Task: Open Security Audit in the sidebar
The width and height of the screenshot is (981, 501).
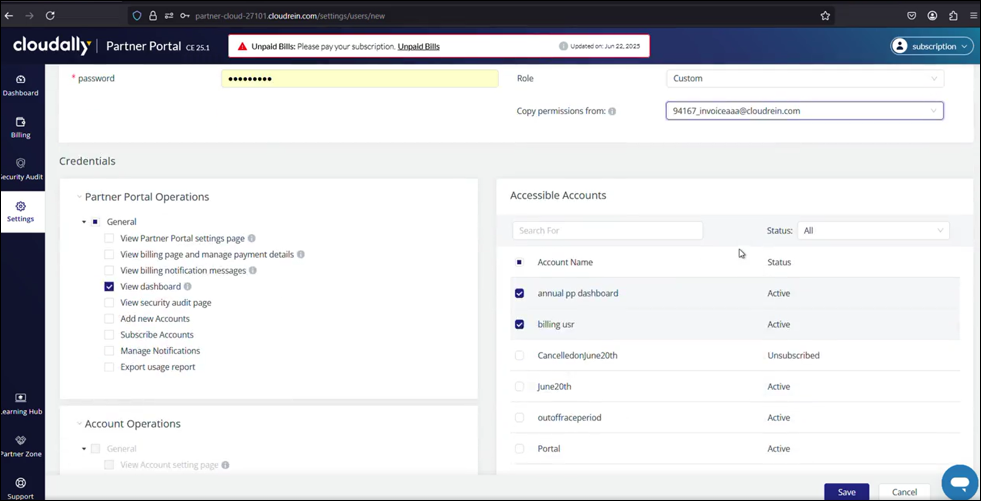Action: tap(21, 170)
